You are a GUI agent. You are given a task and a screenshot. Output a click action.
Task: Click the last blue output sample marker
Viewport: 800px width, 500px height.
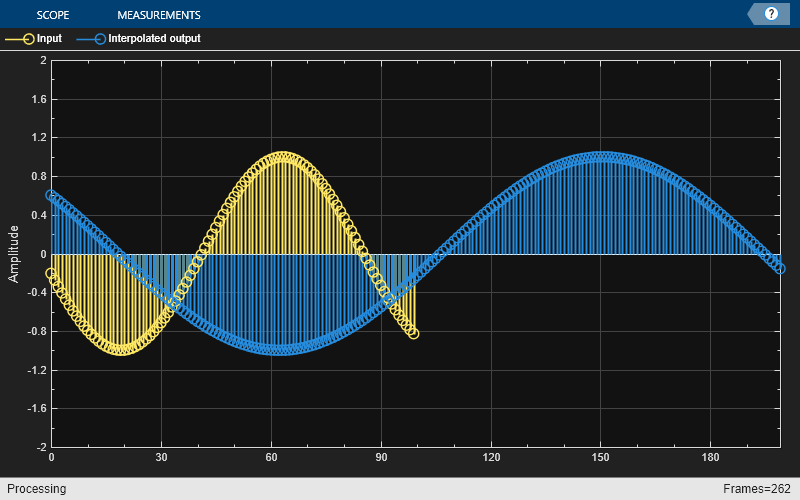779,267
